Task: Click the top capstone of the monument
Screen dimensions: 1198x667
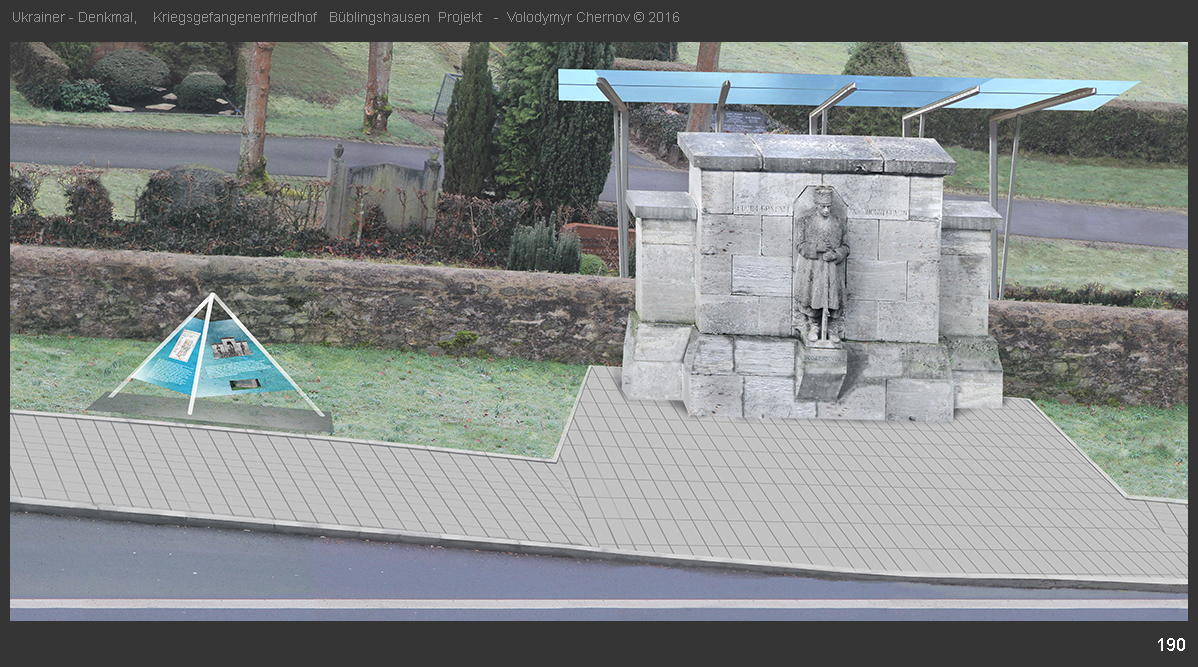Action: pos(816,152)
